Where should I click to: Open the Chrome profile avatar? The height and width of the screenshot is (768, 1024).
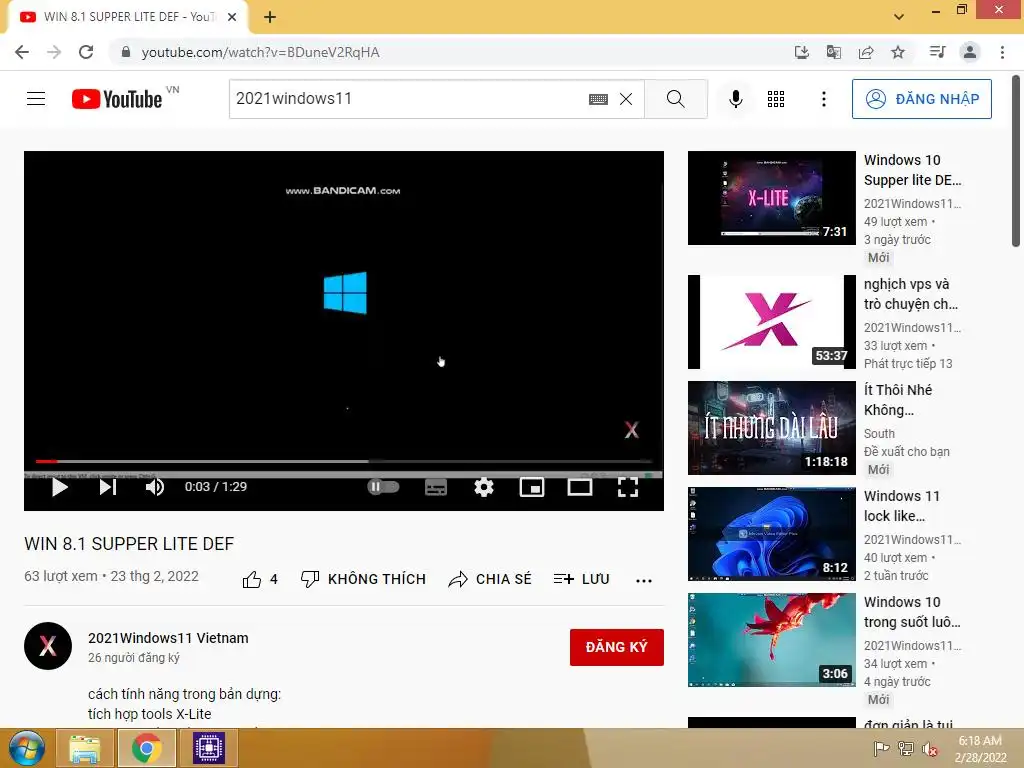coord(970,52)
